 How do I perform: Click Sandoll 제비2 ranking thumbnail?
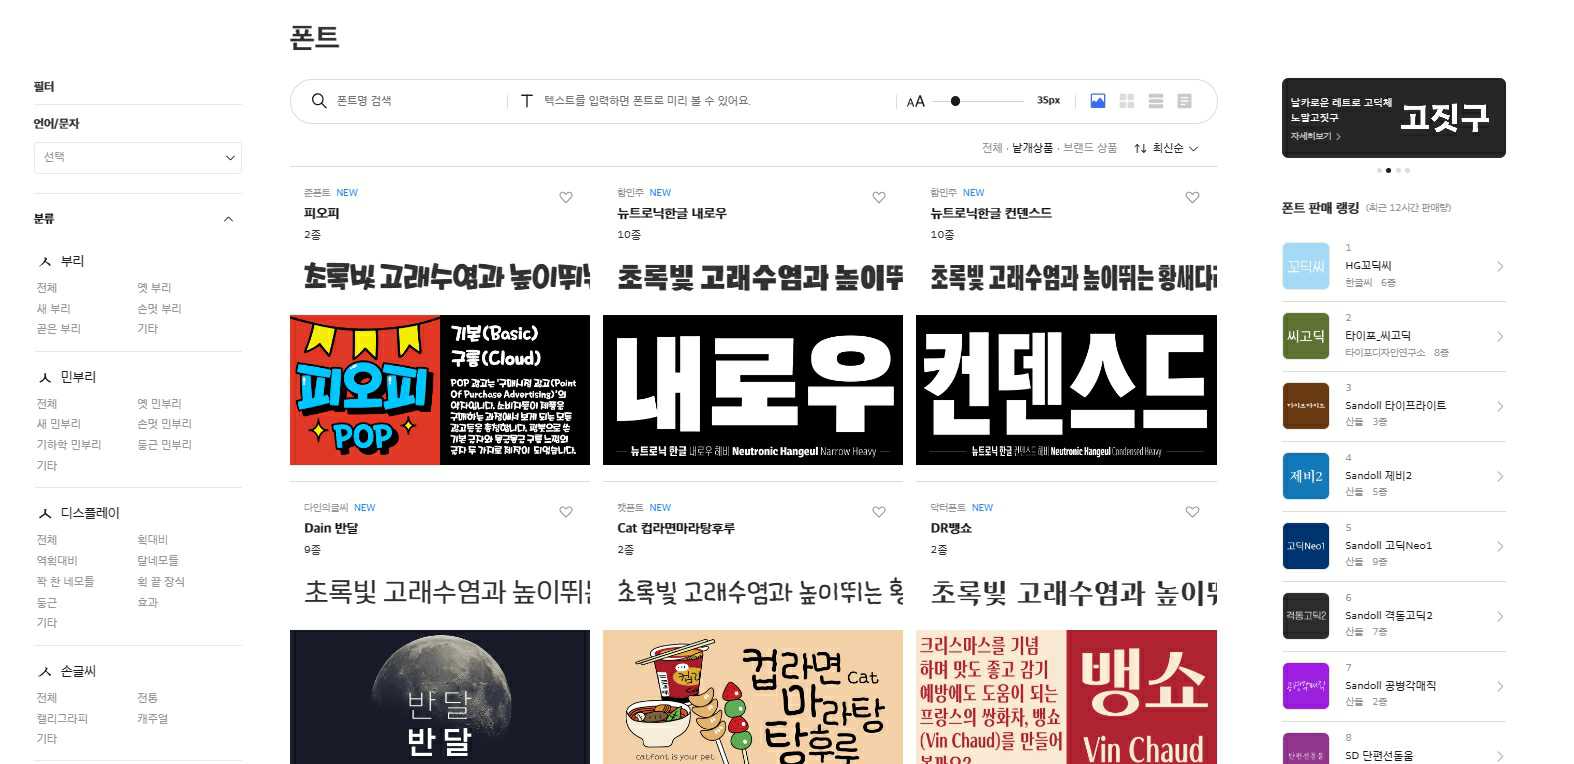pos(1305,476)
